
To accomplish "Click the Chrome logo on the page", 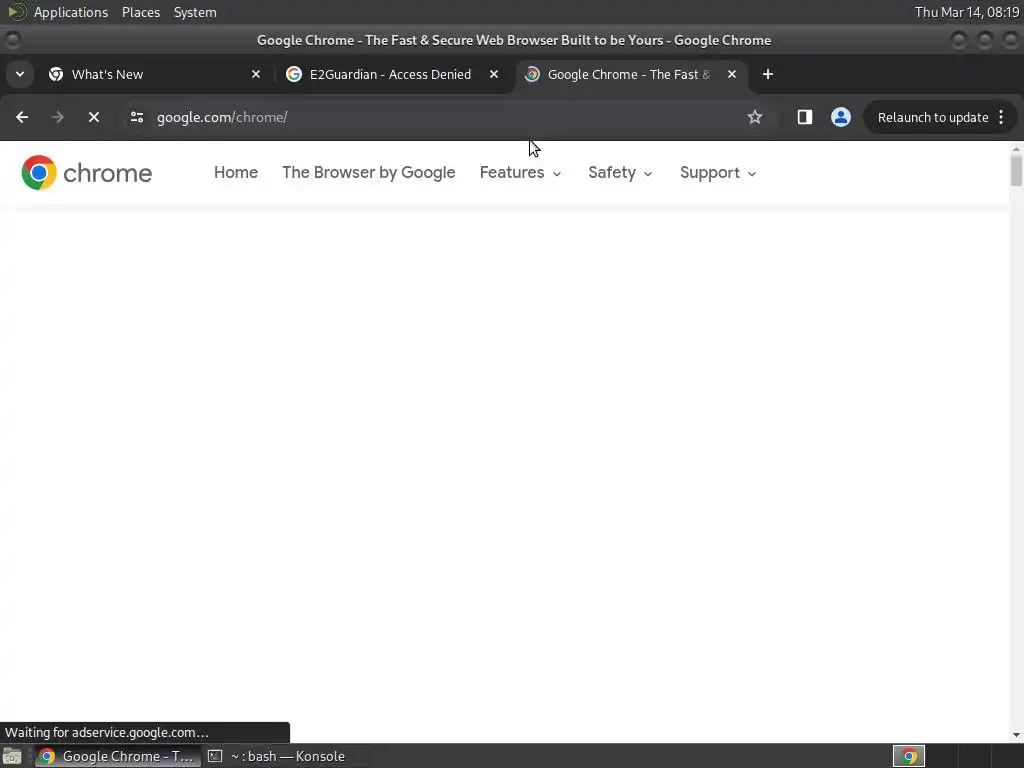I will tap(86, 173).
